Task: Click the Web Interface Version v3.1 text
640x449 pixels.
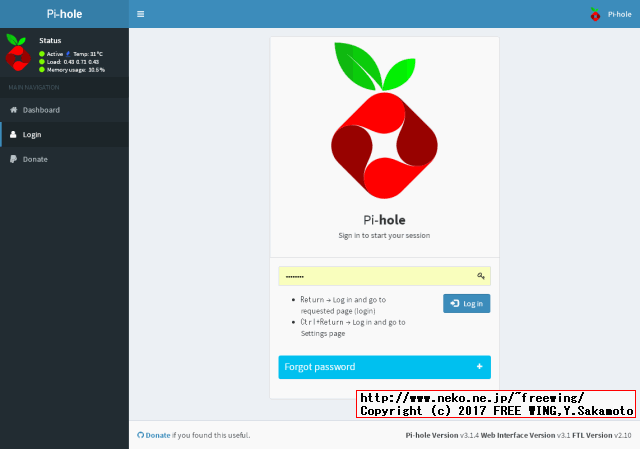Action: pyautogui.click(x=526, y=435)
